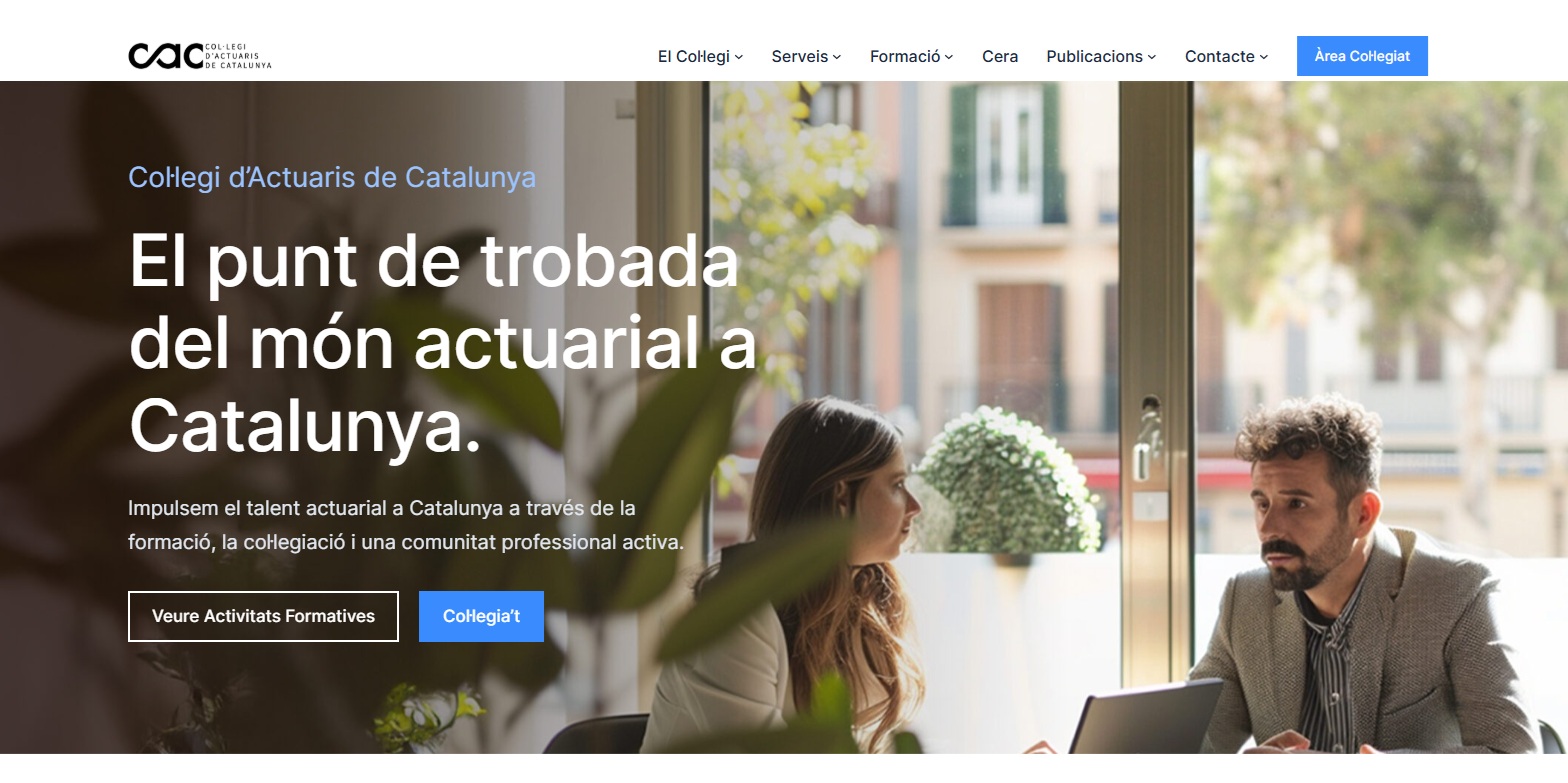
Task: Open the Contacte menu label
Action: 1220,56
